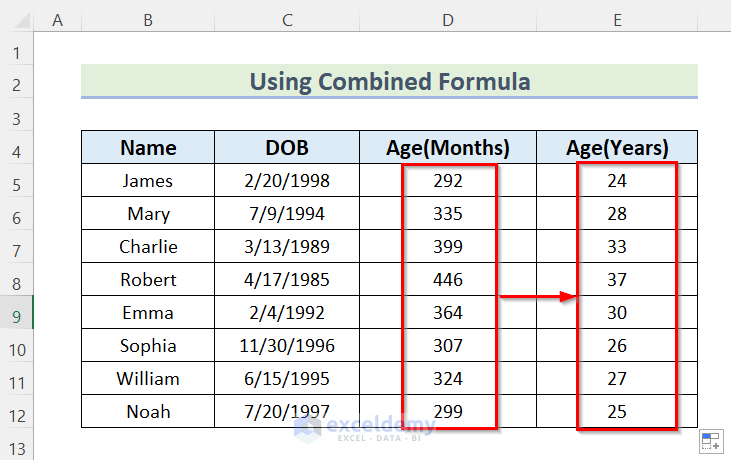Click the title cell "Using Combined Formula"

pyautogui.click(x=389, y=81)
